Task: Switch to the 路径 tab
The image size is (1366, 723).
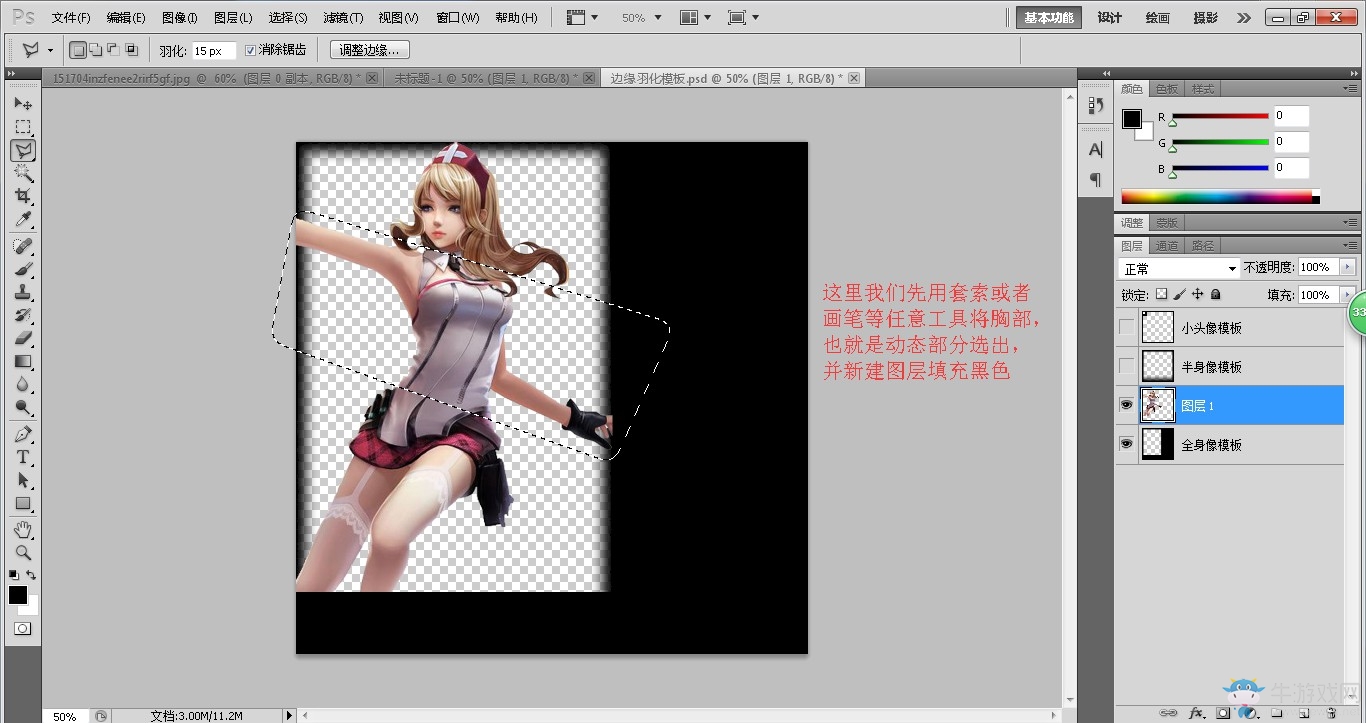Action: (x=1203, y=245)
